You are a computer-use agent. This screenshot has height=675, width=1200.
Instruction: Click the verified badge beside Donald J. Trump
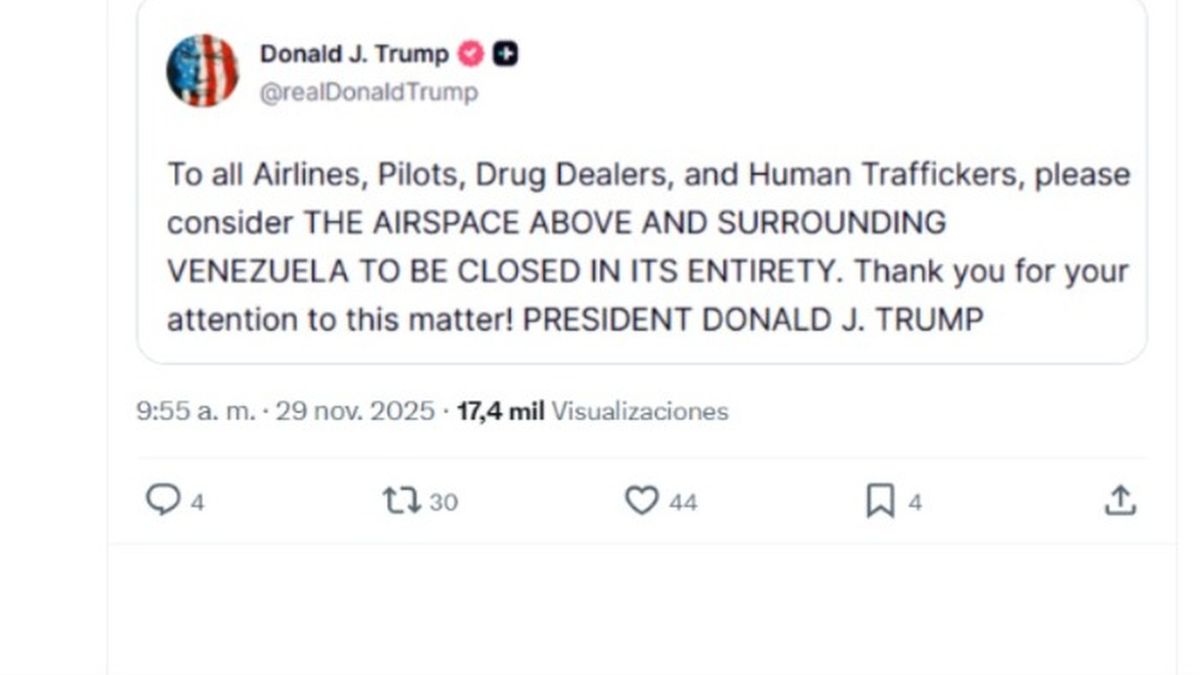[x=471, y=54]
